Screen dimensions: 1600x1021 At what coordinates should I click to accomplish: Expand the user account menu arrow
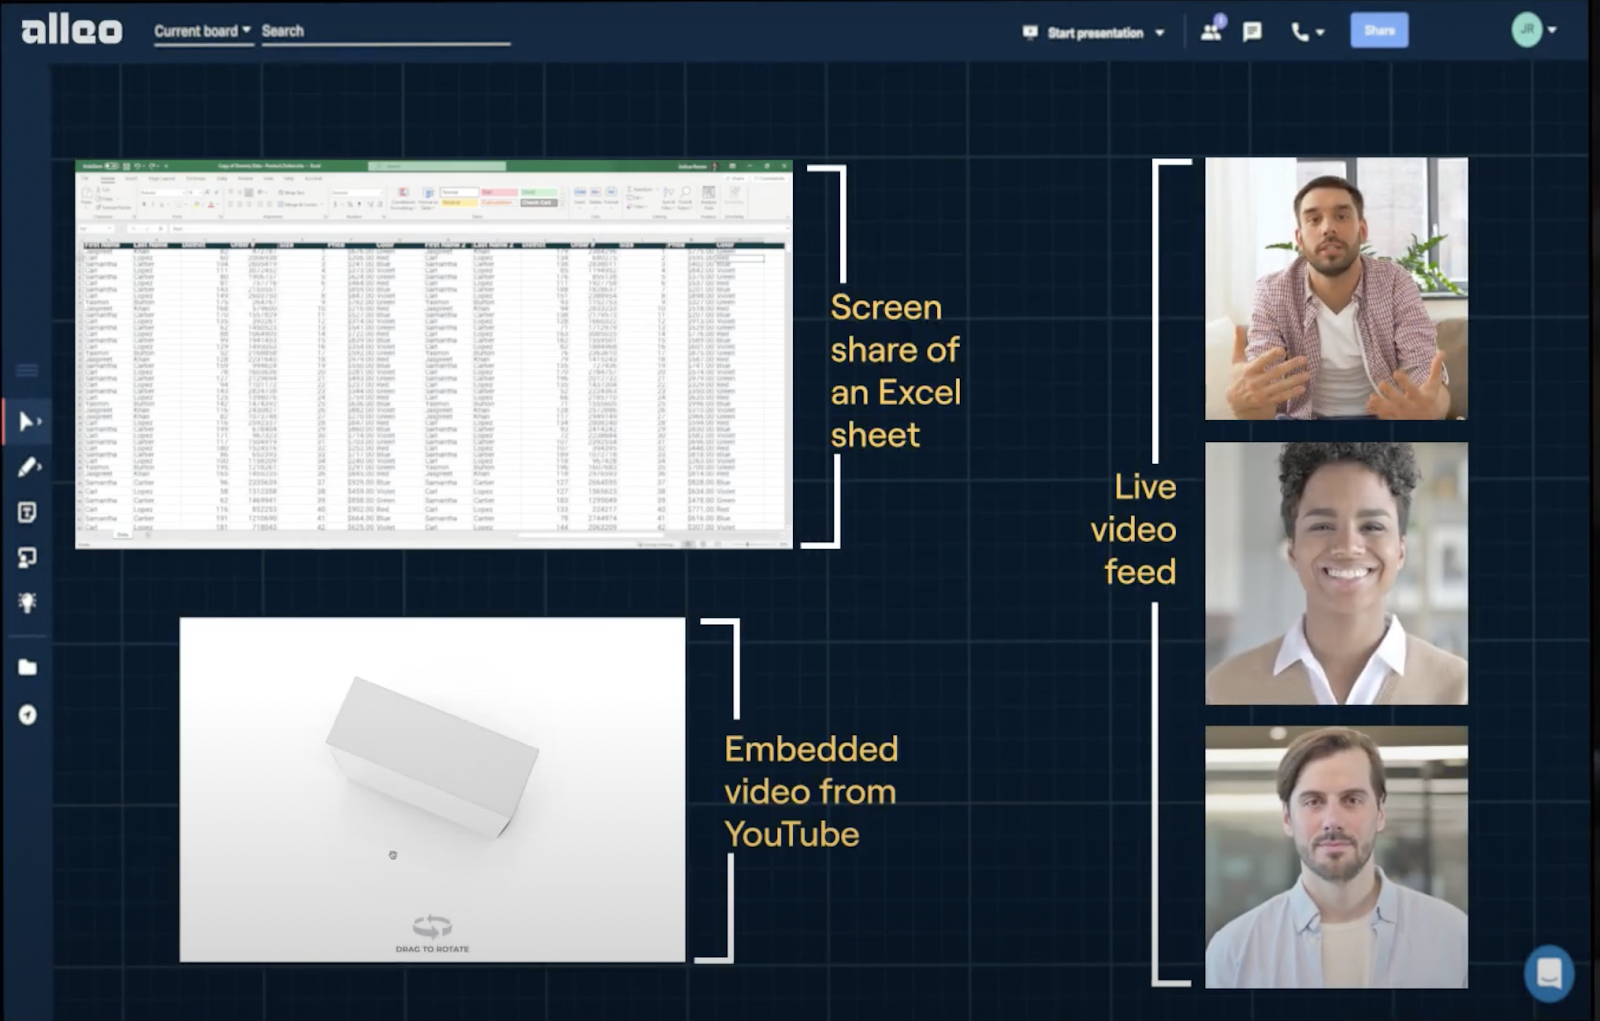click(1552, 30)
